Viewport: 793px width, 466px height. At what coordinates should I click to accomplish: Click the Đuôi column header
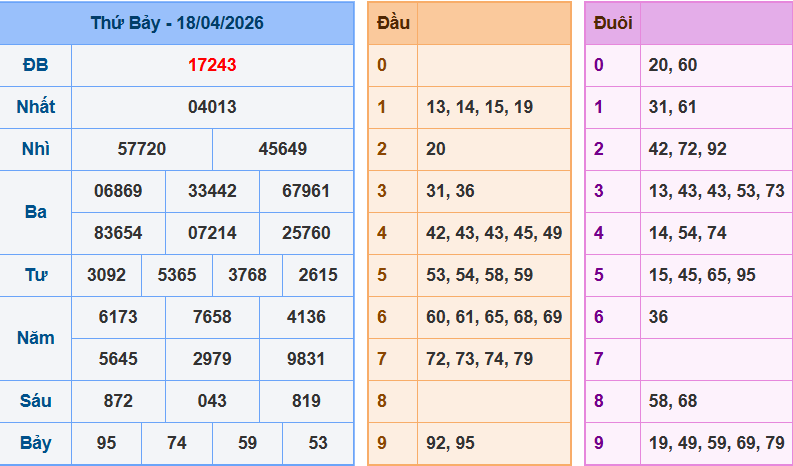click(612, 23)
